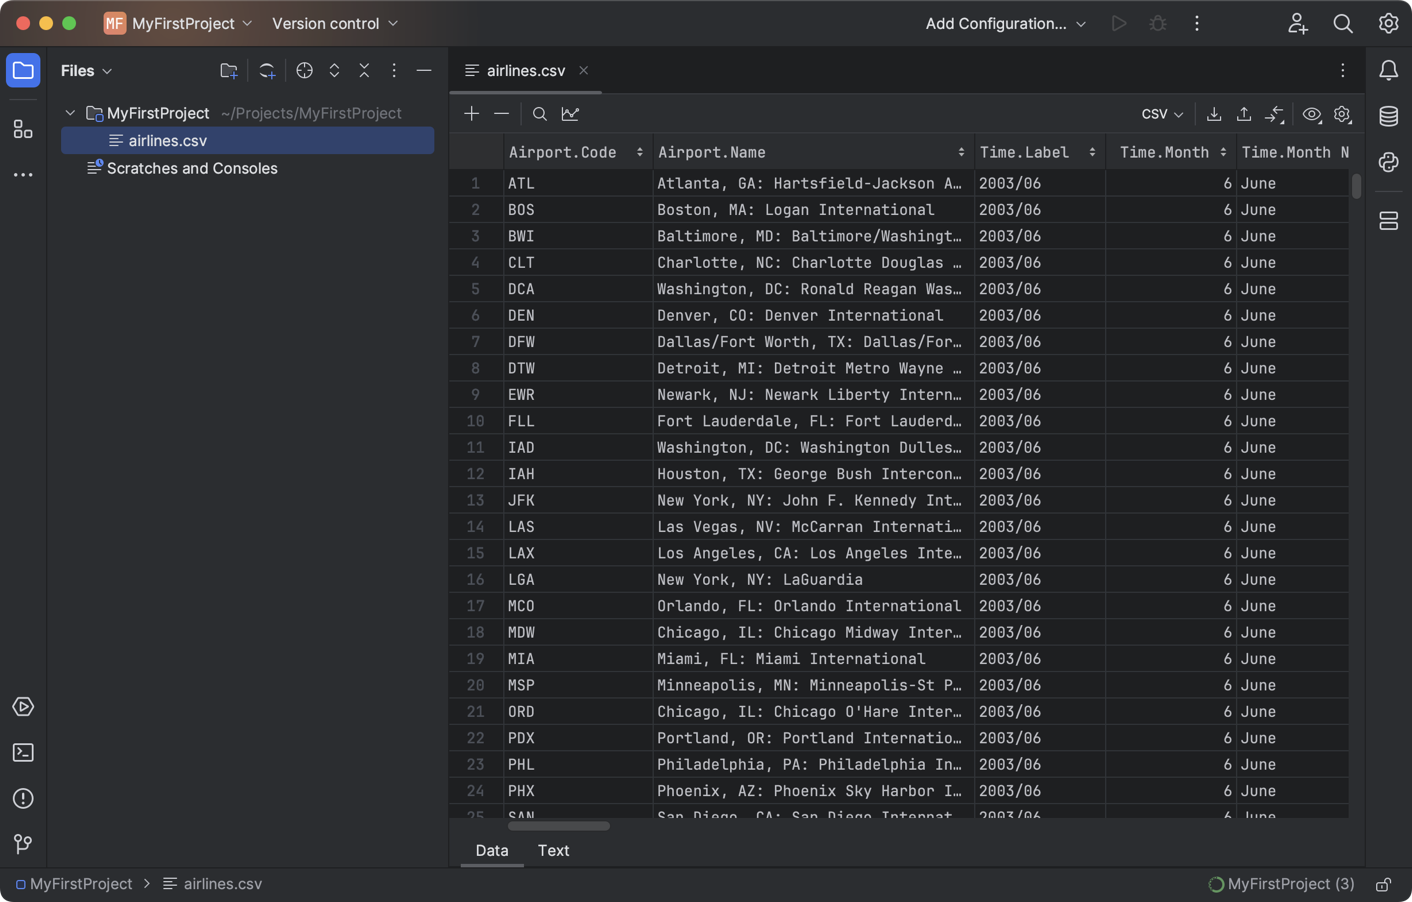1412x902 pixels.
Task: Open data search with the magnifier icon
Action: point(540,113)
